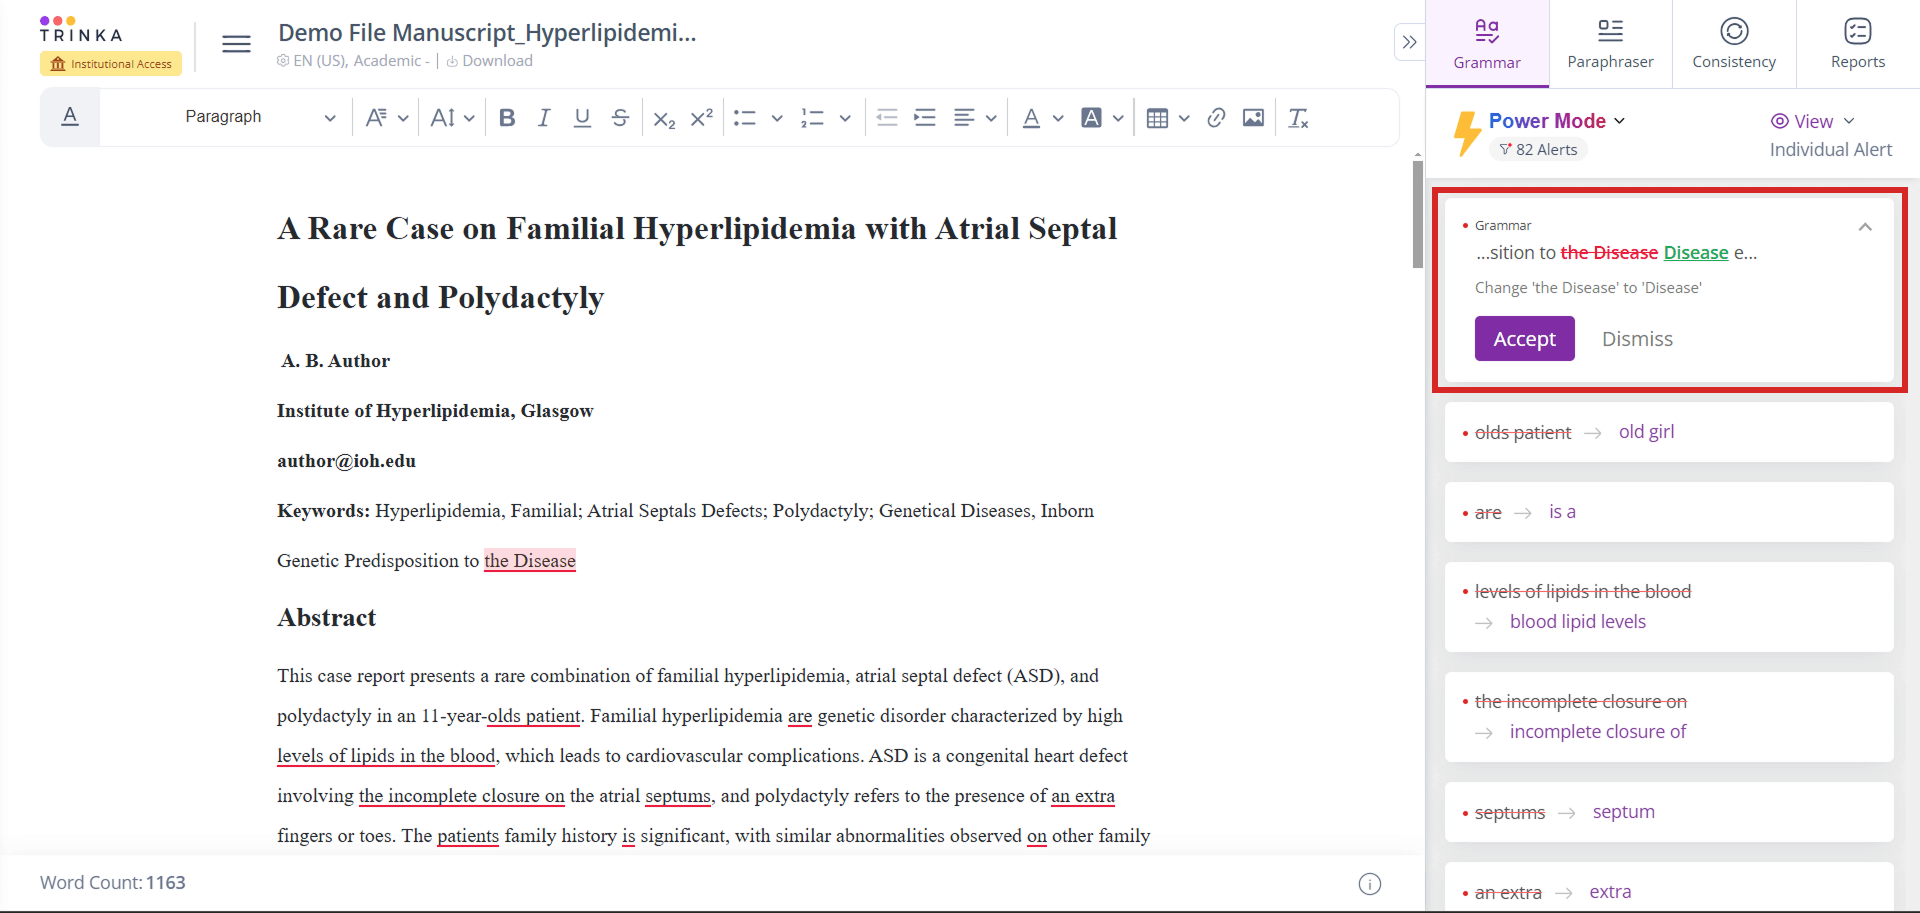
Task: Open the font family dropdown
Action: point(386,118)
